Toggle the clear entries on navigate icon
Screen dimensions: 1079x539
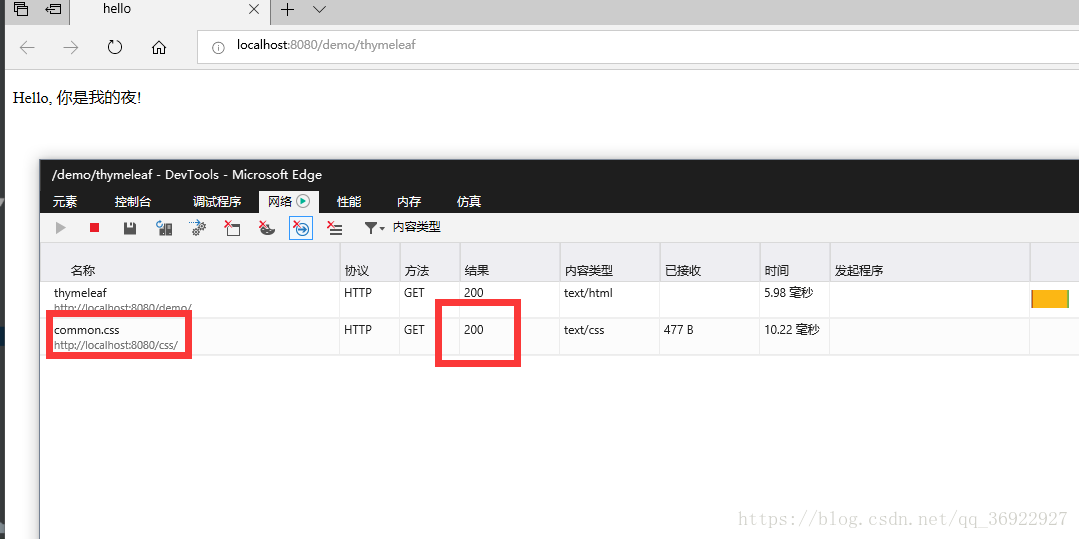tap(301, 228)
